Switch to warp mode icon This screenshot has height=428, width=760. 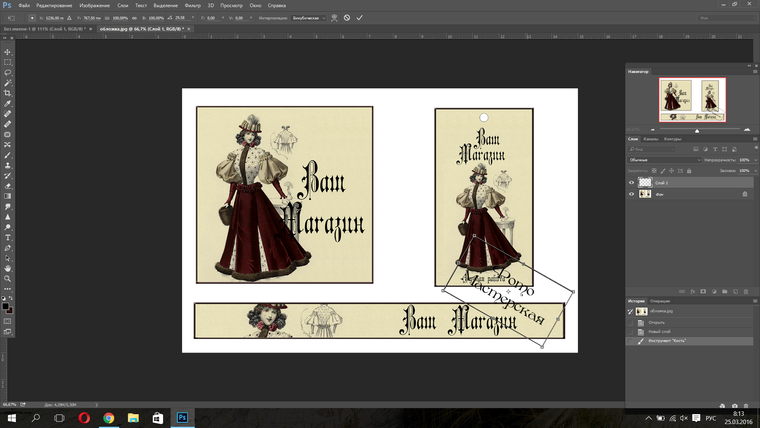pyautogui.click(x=334, y=17)
